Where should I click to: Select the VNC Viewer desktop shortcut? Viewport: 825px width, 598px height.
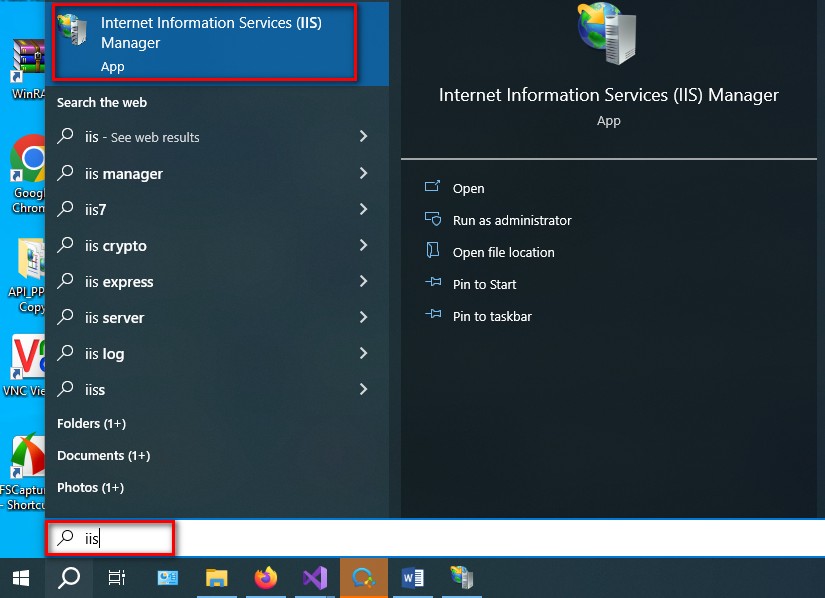point(24,366)
